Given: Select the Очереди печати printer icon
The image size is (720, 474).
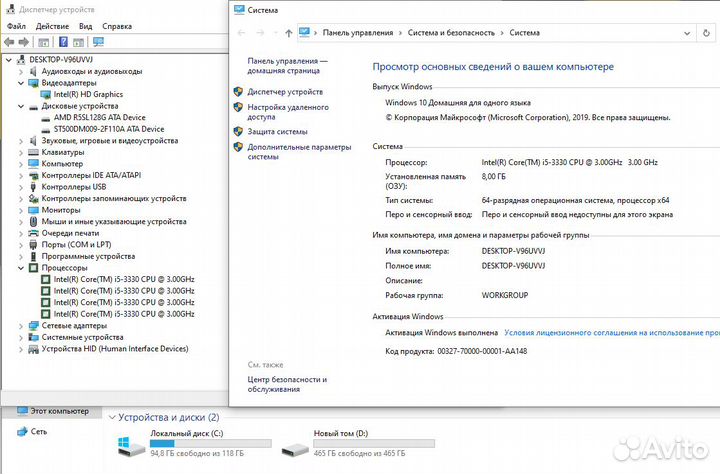Looking at the screenshot, I should [33, 233].
